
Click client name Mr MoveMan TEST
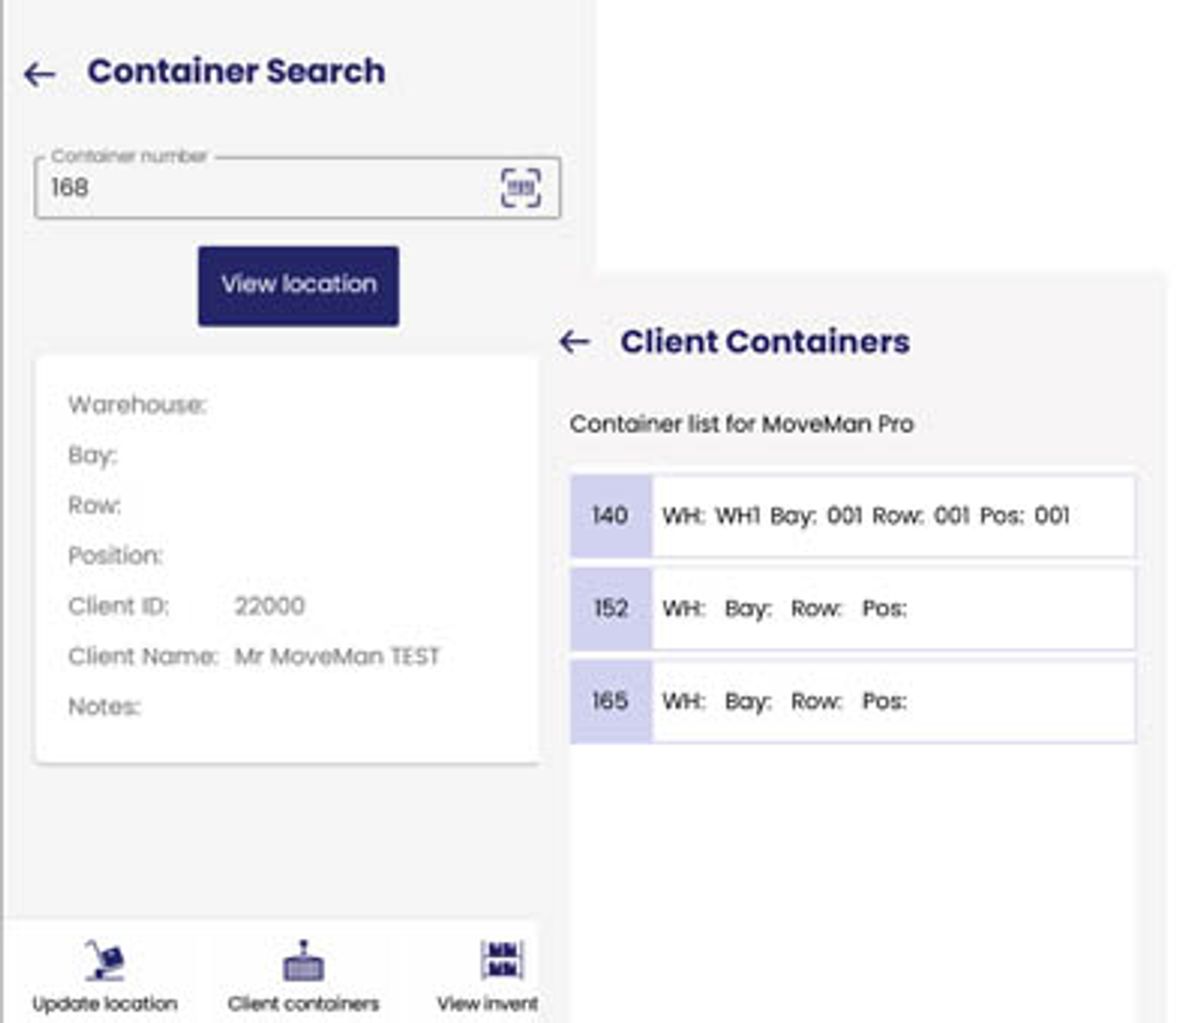coord(337,657)
